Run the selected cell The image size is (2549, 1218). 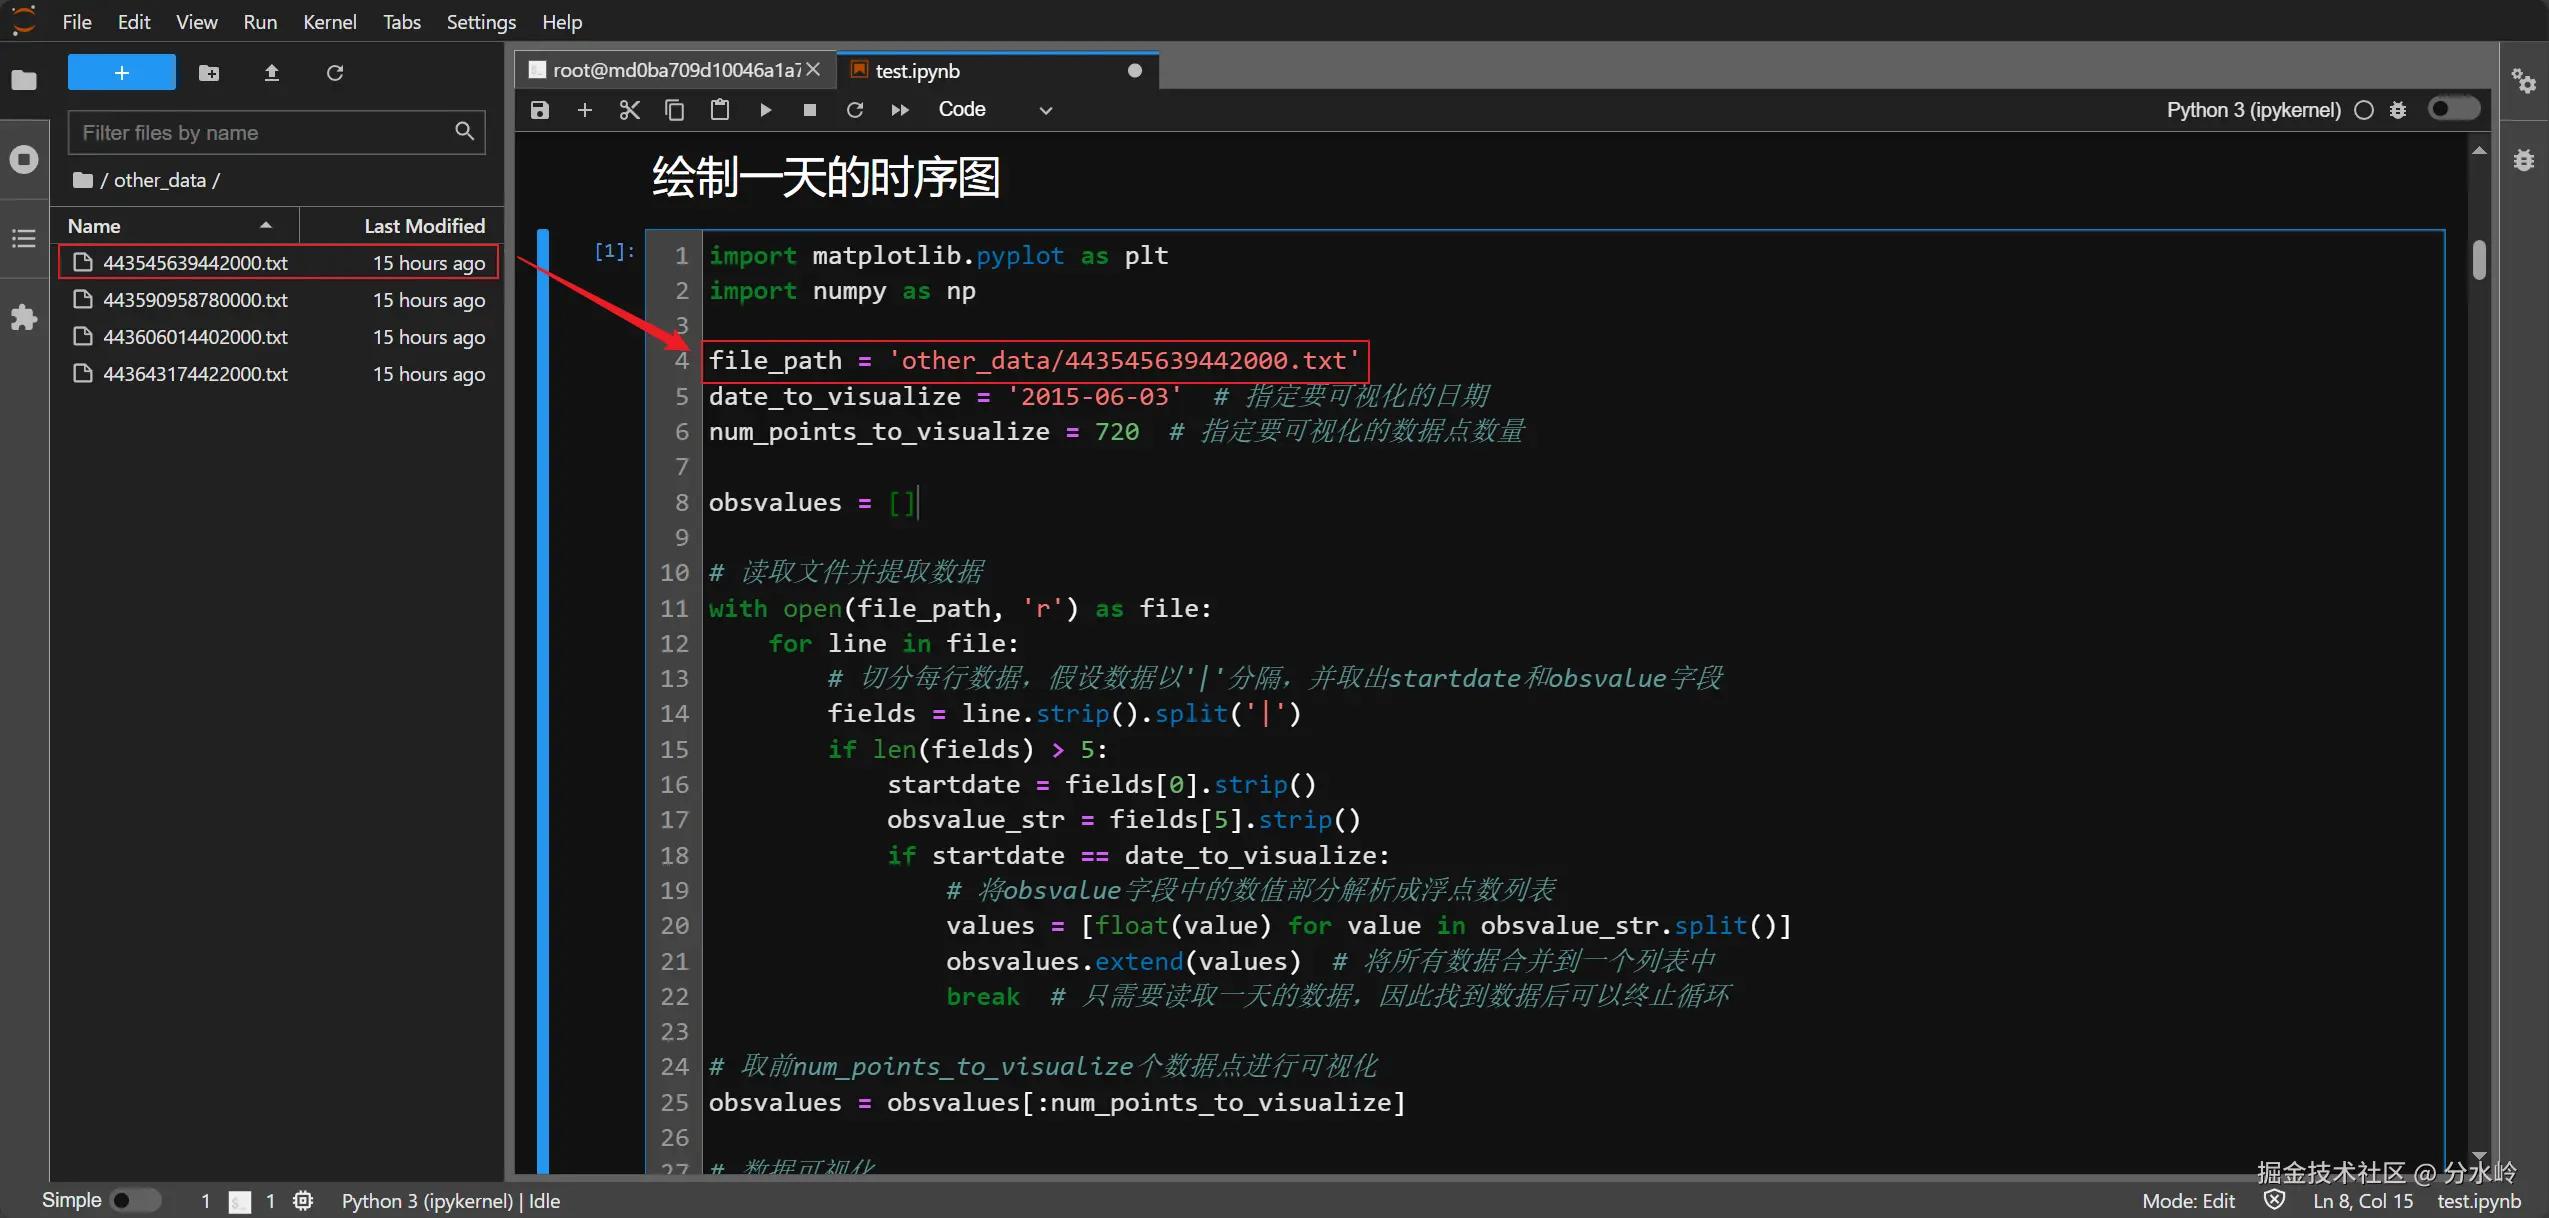coord(765,110)
